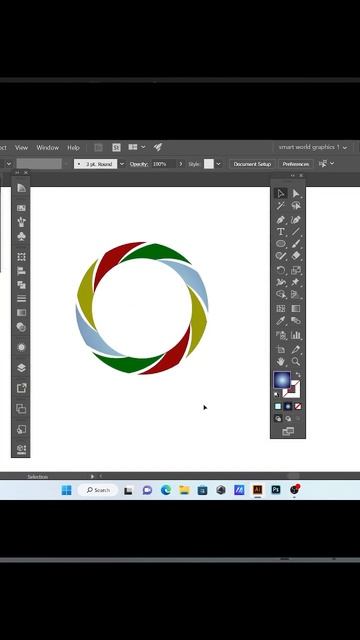Image resolution: width=360 pixels, height=640 pixels.
Task: Change Screen Mode at Tools panel bottom
Action: (288, 431)
